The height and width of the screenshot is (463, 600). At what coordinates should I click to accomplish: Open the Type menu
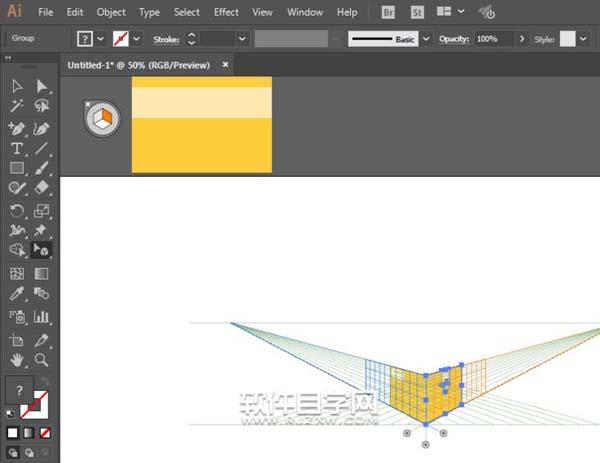click(149, 12)
